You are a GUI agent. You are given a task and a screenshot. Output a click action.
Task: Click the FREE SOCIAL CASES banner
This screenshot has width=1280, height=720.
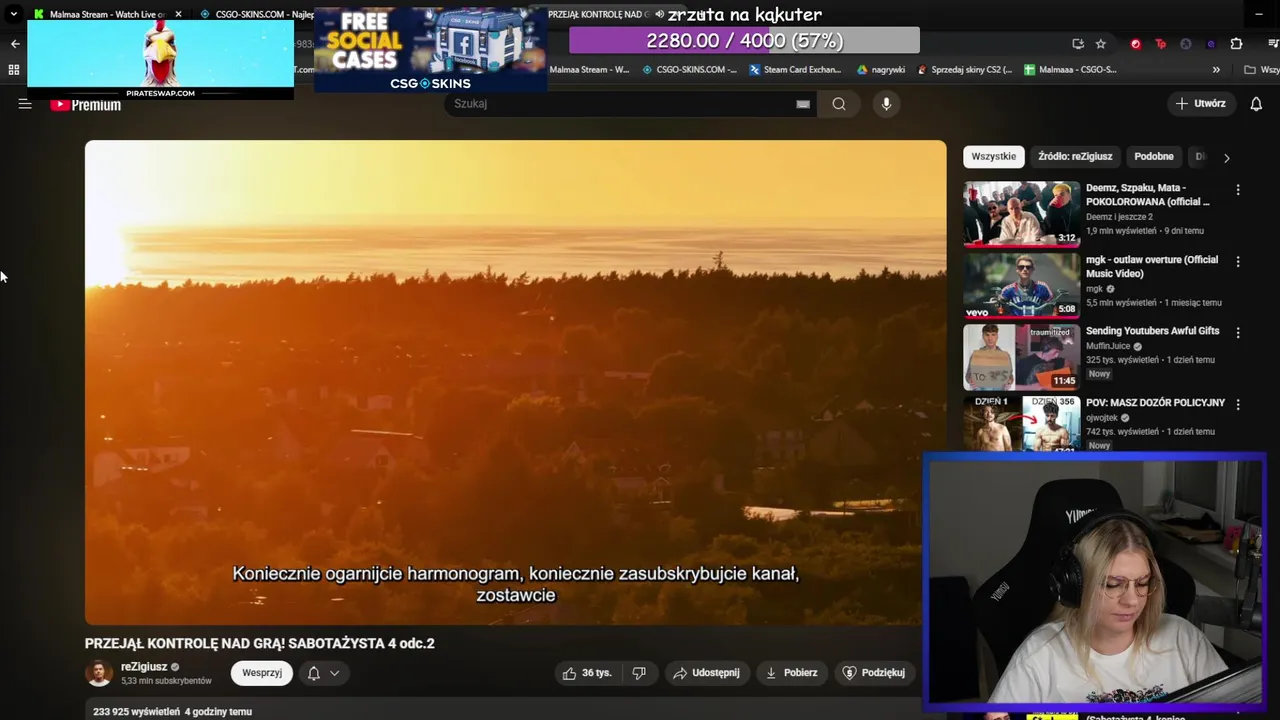(430, 50)
